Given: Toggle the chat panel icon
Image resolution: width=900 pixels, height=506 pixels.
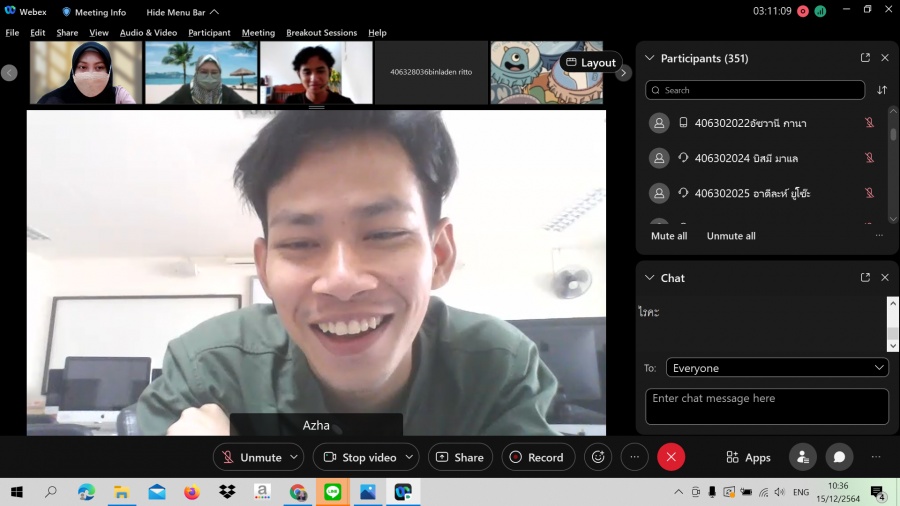Looking at the screenshot, I should point(839,457).
